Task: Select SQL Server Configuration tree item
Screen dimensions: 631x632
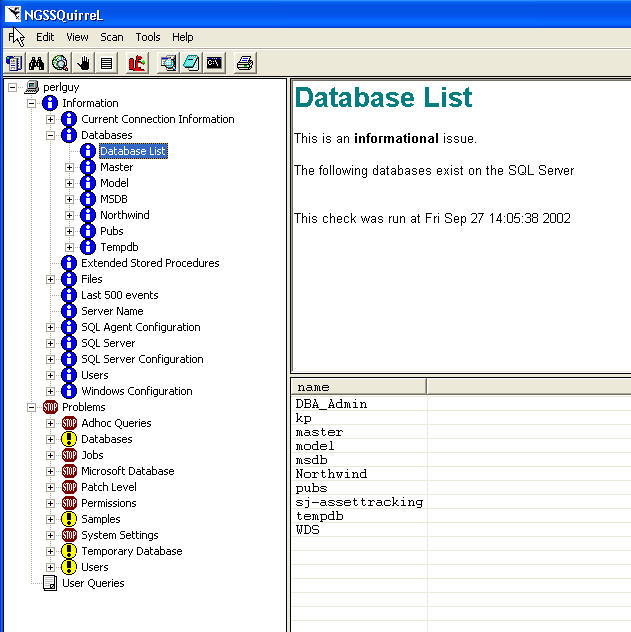Action: (142, 359)
